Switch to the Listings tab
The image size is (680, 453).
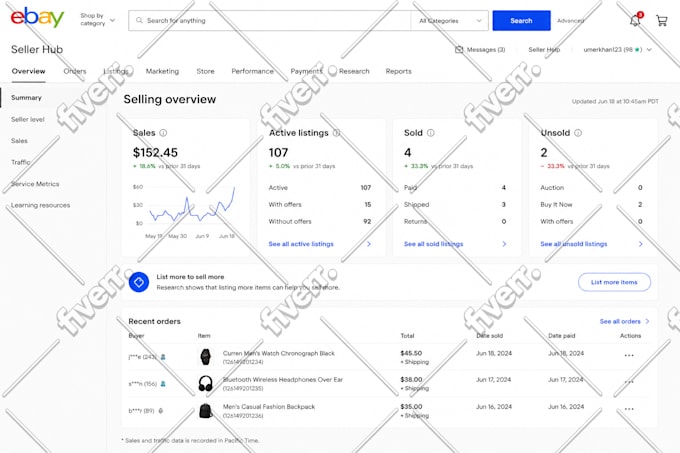point(116,71)
